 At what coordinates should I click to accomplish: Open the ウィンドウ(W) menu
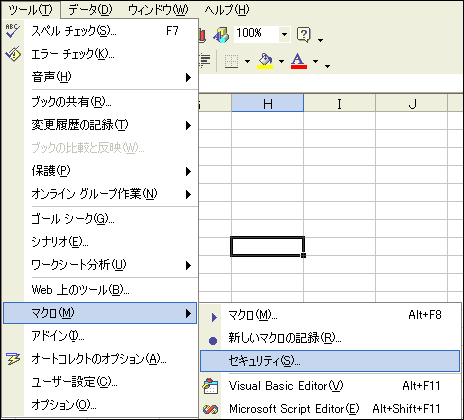coord(158,10)
